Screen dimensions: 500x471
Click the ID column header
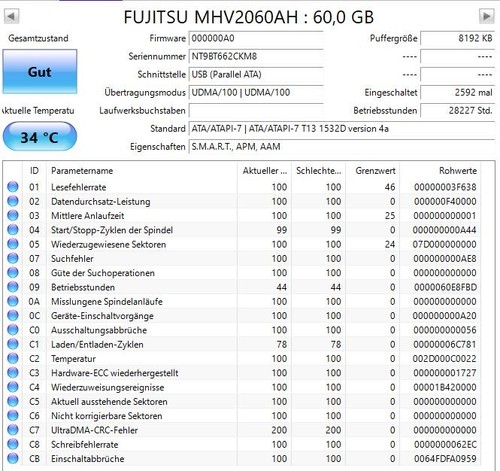pos(34,171)
